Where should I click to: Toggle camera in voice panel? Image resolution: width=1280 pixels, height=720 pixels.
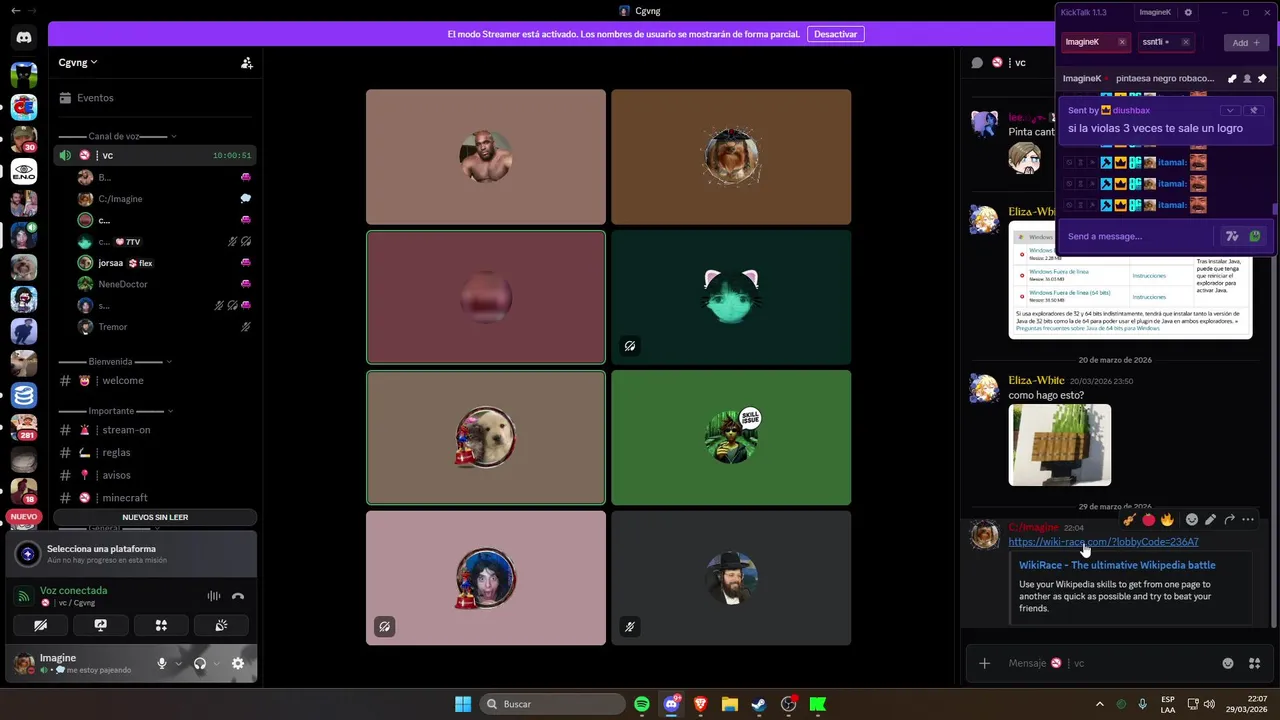pos(40,625)
